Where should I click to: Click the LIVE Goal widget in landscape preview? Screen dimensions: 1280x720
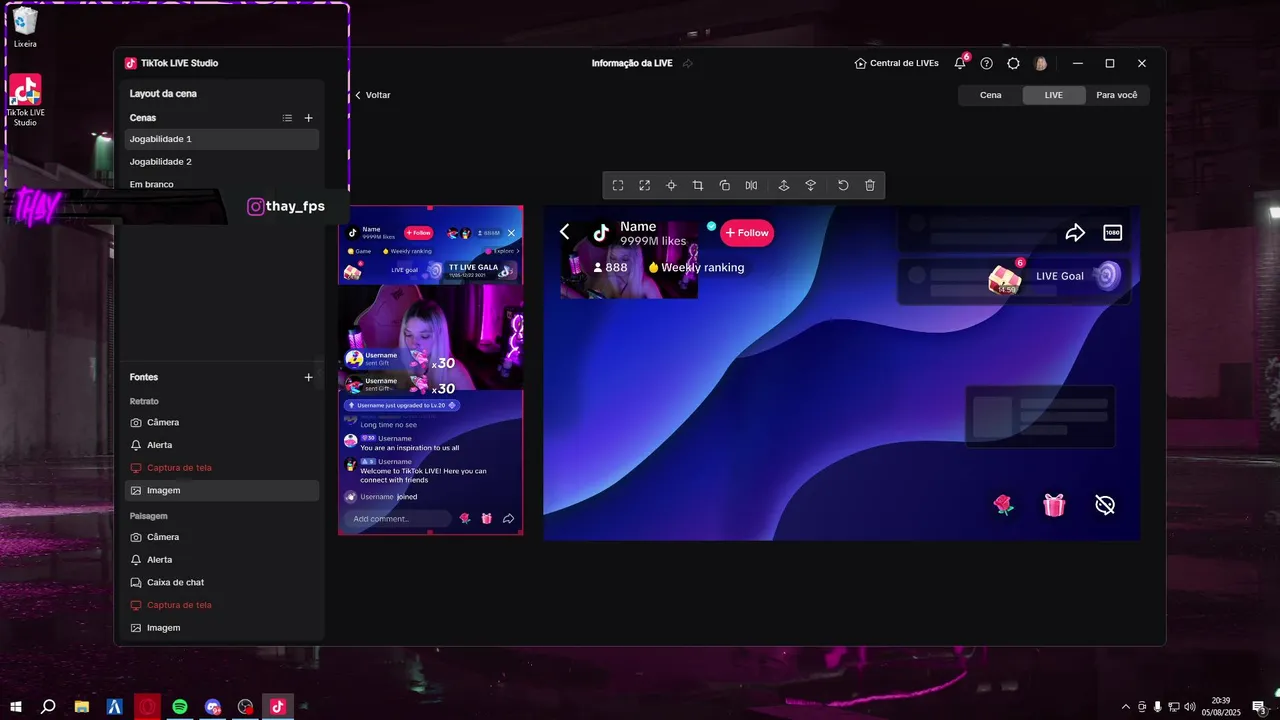pyautogui.click(x=1054, y=277)
